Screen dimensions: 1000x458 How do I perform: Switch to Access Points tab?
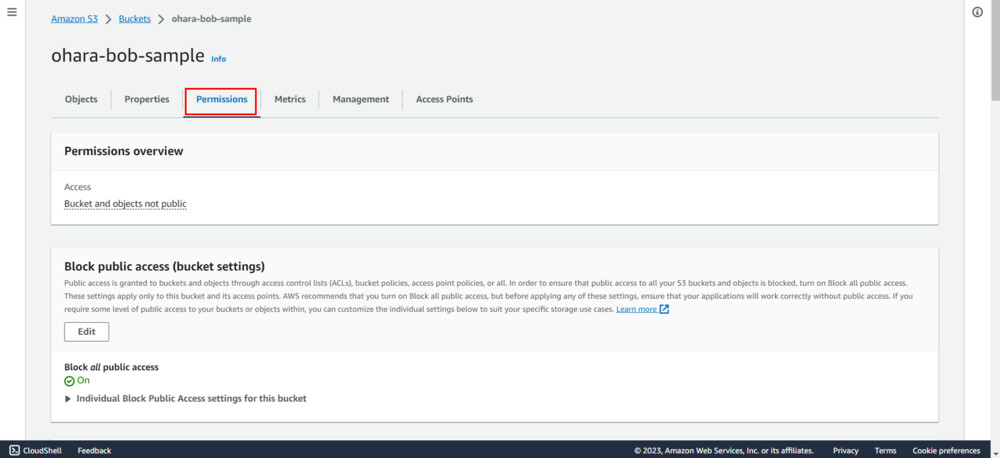(x=444, y=99)
